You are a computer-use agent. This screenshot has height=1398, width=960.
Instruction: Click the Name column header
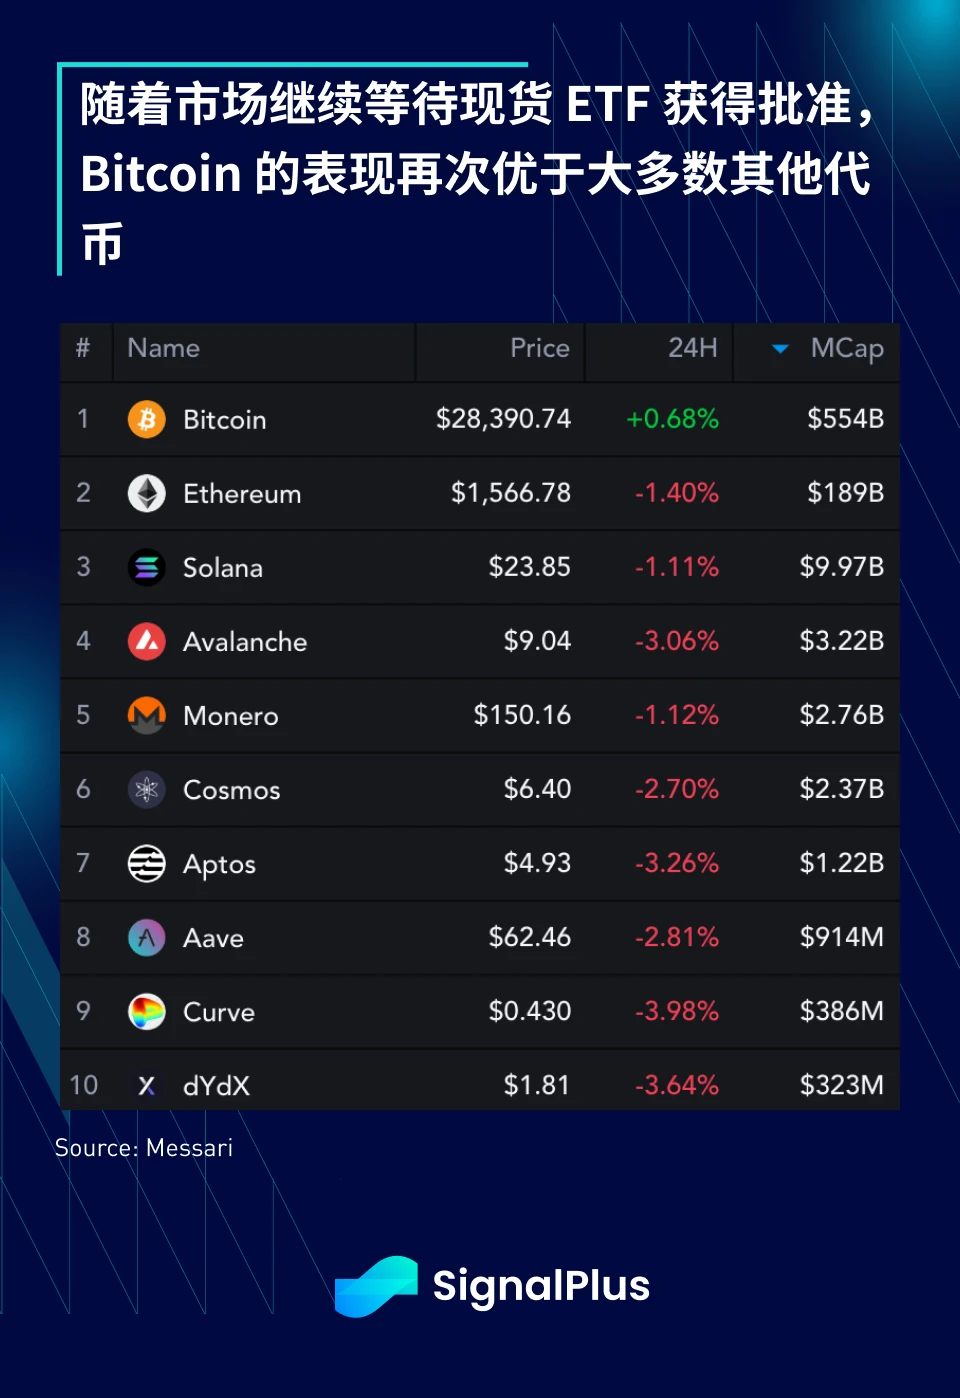click(x=164, y=348)
